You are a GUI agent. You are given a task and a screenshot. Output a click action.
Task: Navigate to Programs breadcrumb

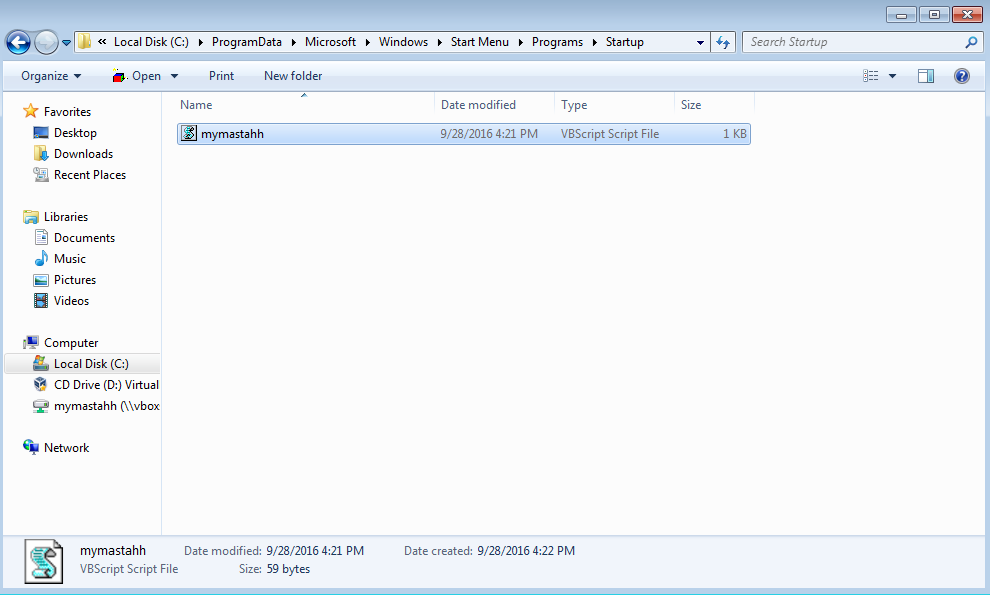coord(558,42)
